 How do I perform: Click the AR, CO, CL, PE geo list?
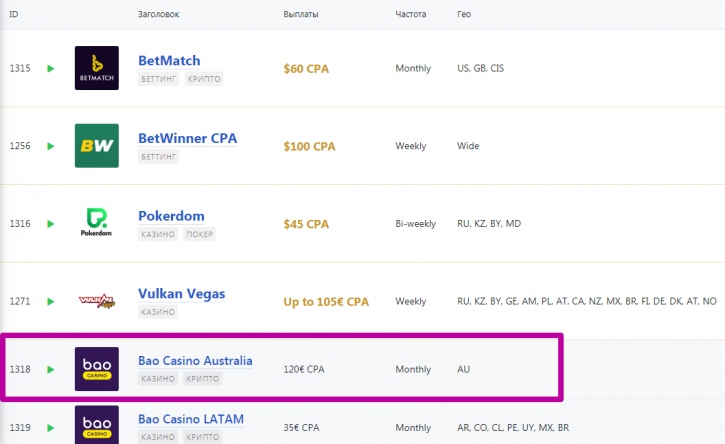(x=513, y=428)
